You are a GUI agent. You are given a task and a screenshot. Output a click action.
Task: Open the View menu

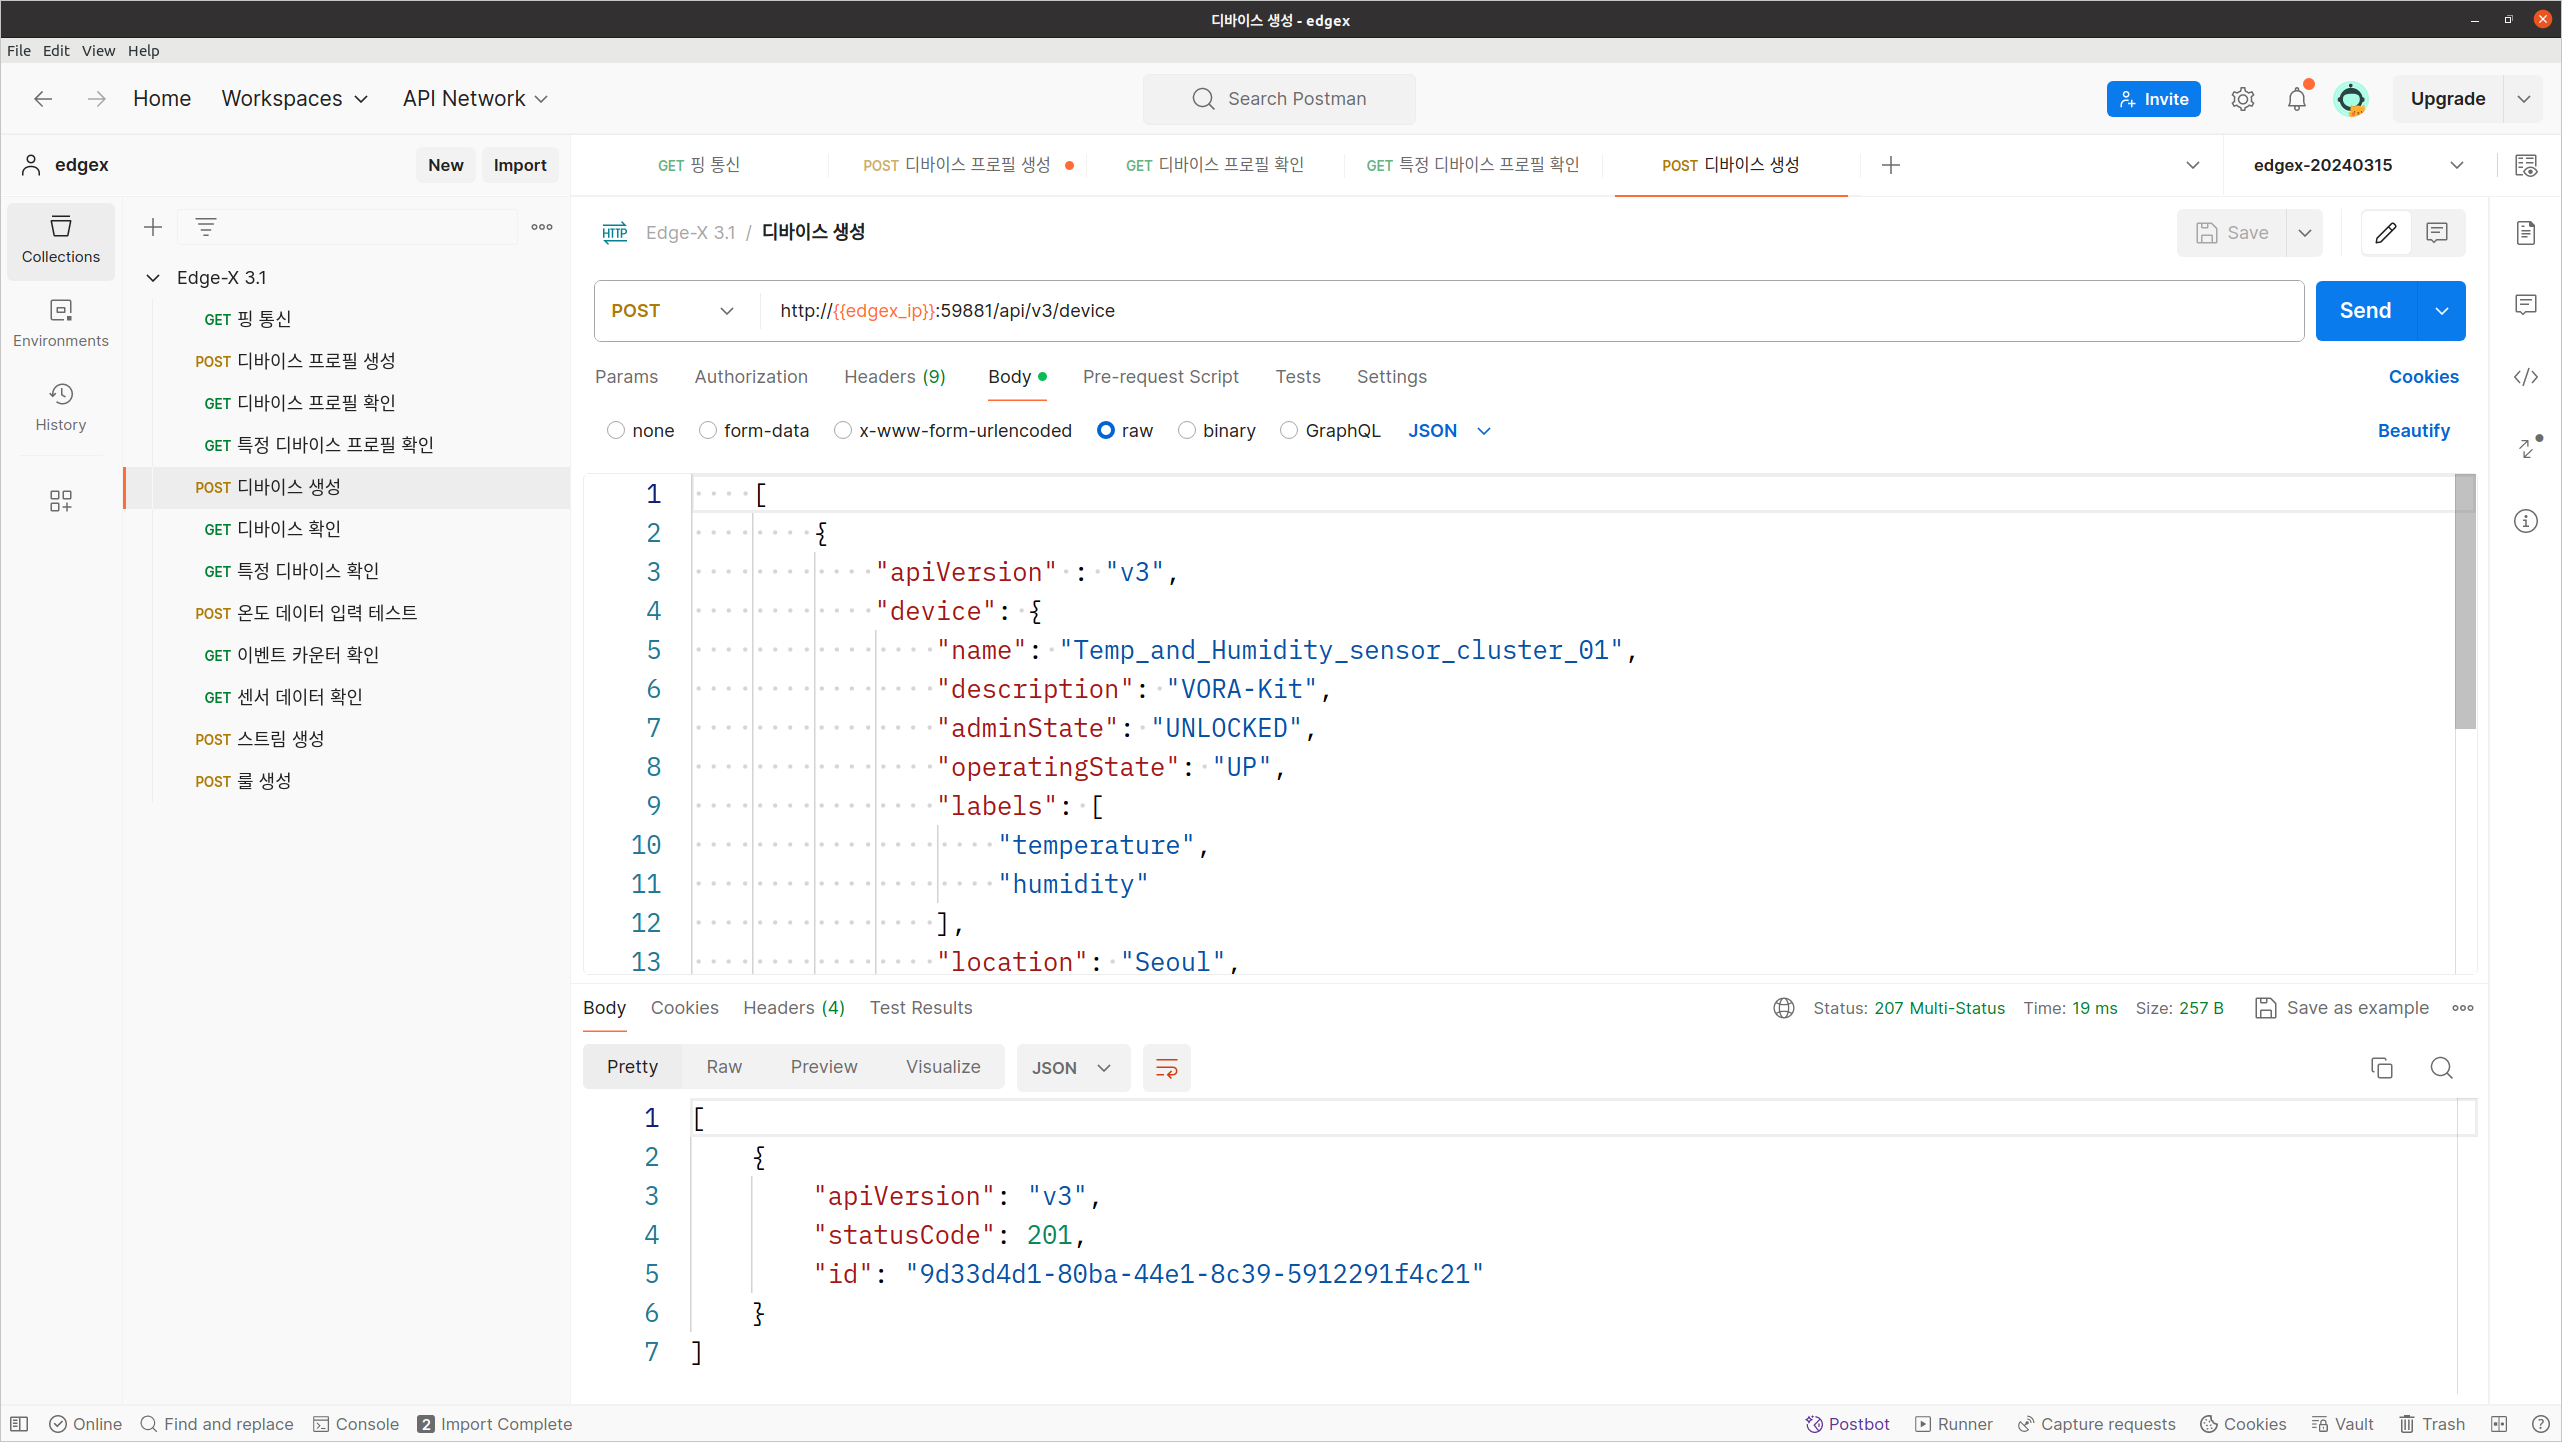(98, 51)
